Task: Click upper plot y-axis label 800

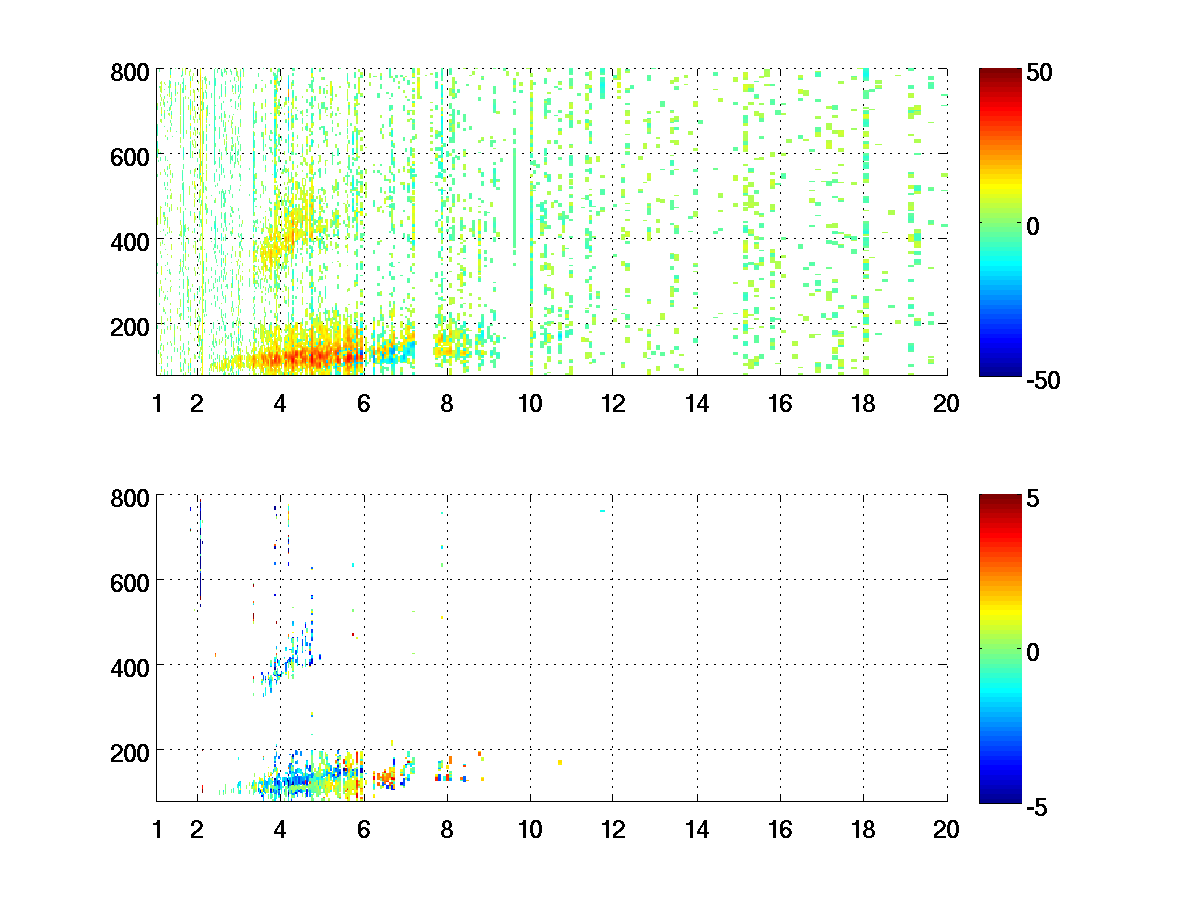Action: coord(130,72)
